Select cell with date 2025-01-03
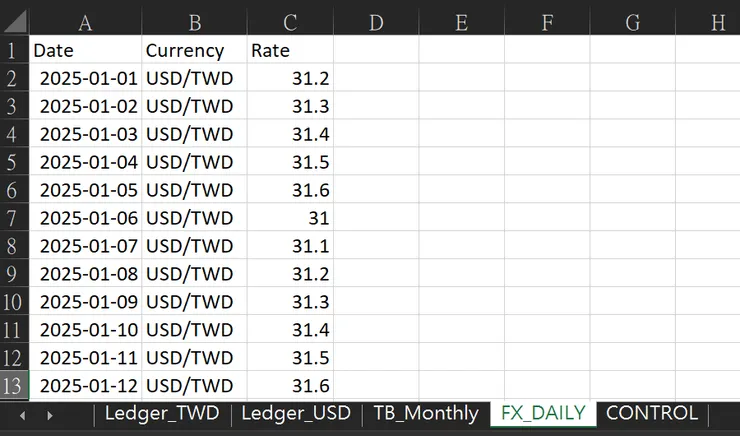The width and height of the screenshot is (740, 436). (85, 133)
